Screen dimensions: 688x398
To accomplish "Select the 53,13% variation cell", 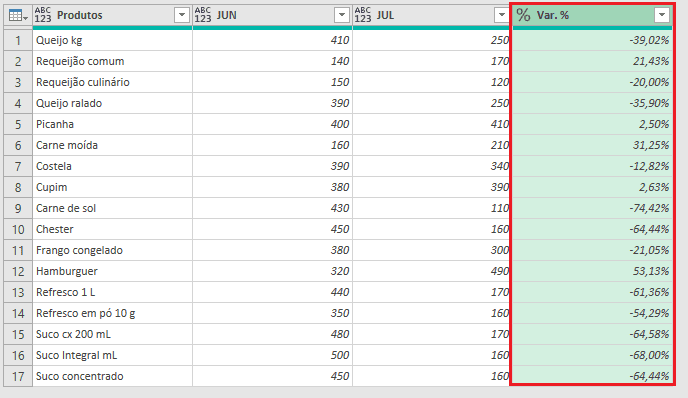I will pos(592,271).
